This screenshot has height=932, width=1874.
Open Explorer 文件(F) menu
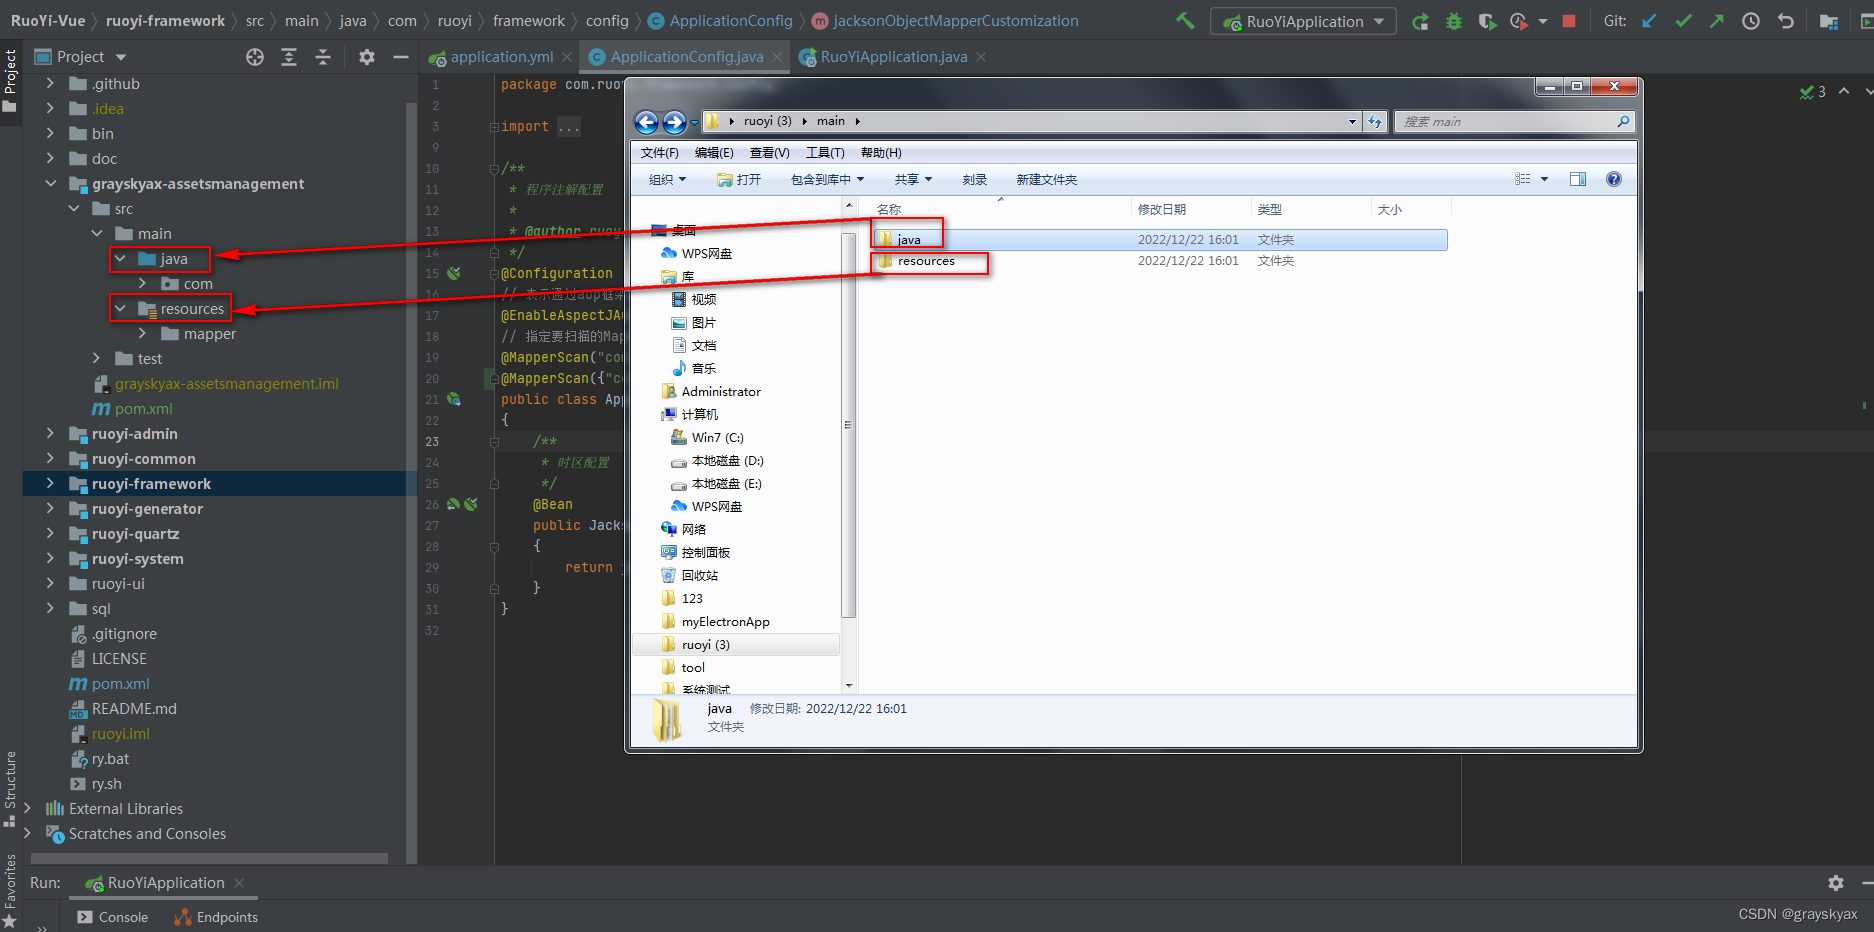[660, 153]
